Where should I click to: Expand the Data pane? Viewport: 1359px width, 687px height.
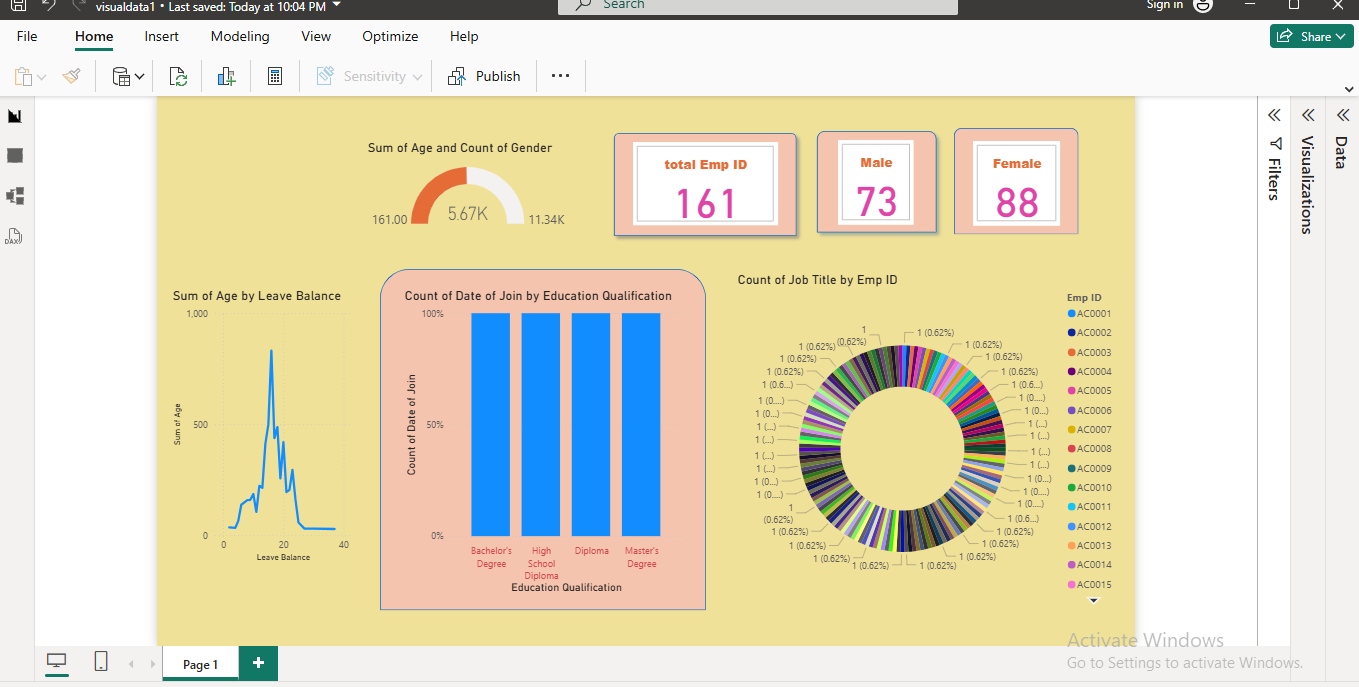1341,115
